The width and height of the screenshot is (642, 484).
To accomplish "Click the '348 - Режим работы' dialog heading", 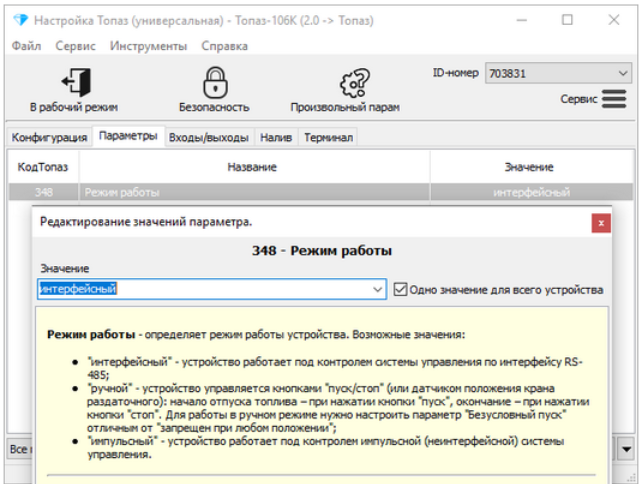I will (x=322, y=251).
